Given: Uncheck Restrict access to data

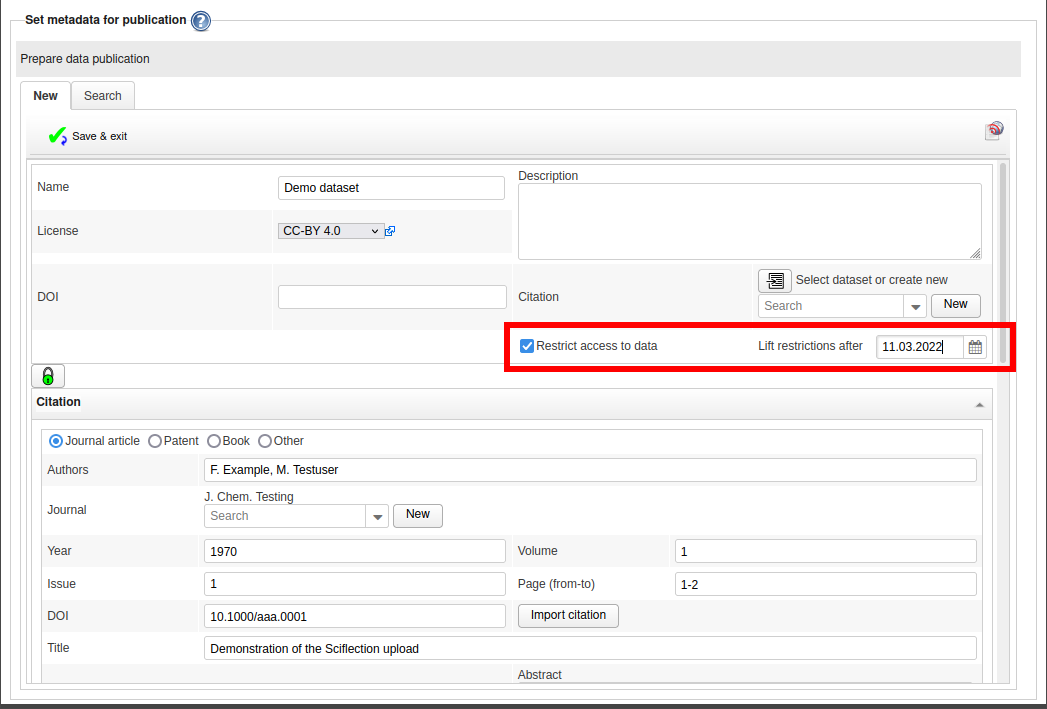Looking at the screenshot, I should (x=527, y=346).
